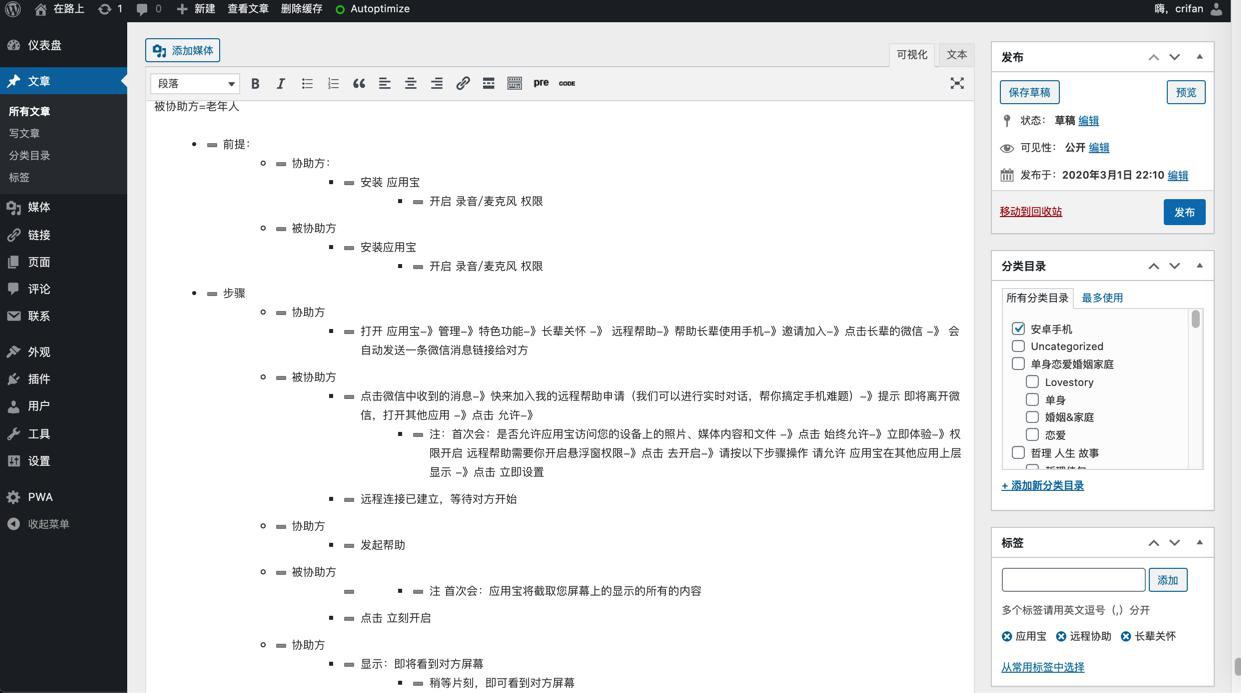Check the Uncategorized category
The width and height of the screenshot is (1241, 693).
(1018, 346)
